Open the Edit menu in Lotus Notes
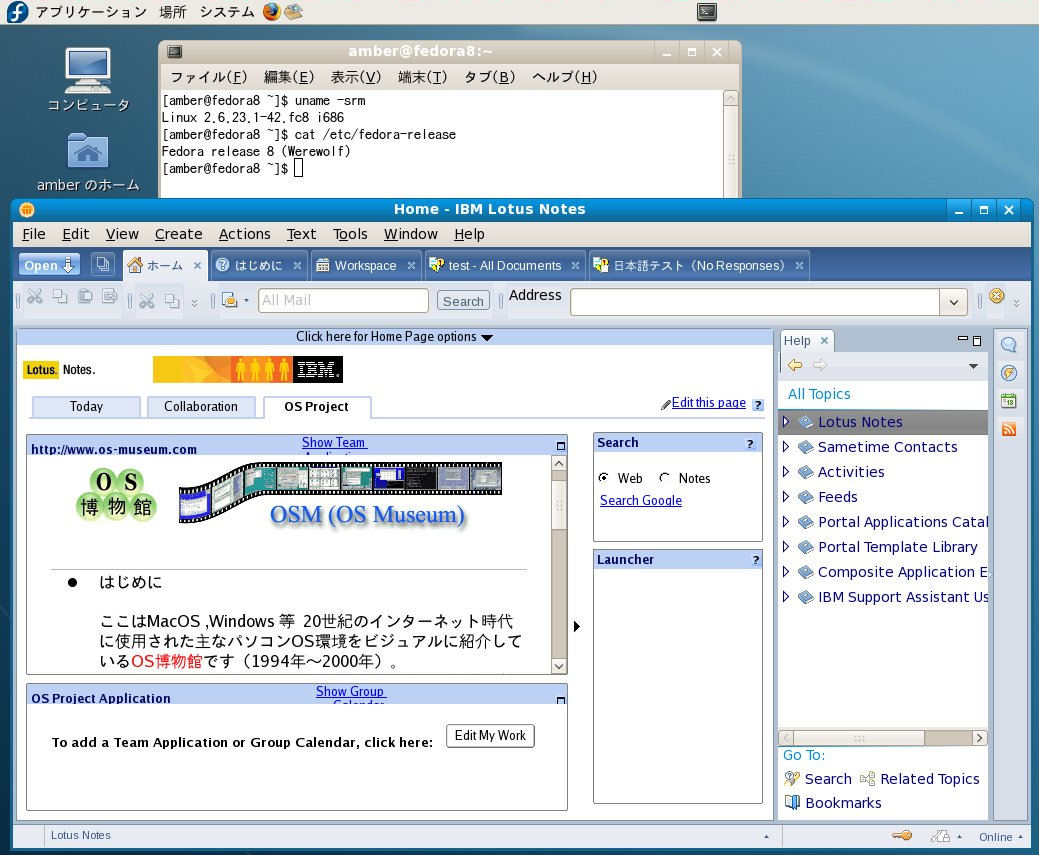The image size is (1039, 855). pyautogui.click(x=76, y=234)
